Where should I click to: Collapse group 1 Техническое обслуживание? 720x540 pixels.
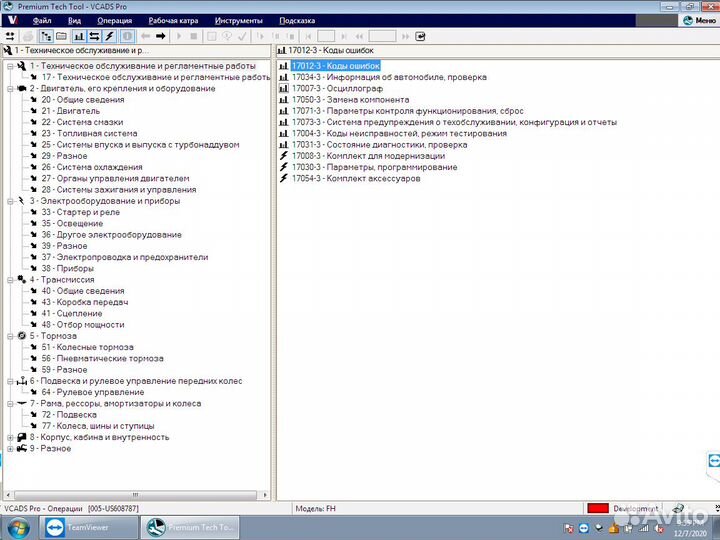(10, 66)
